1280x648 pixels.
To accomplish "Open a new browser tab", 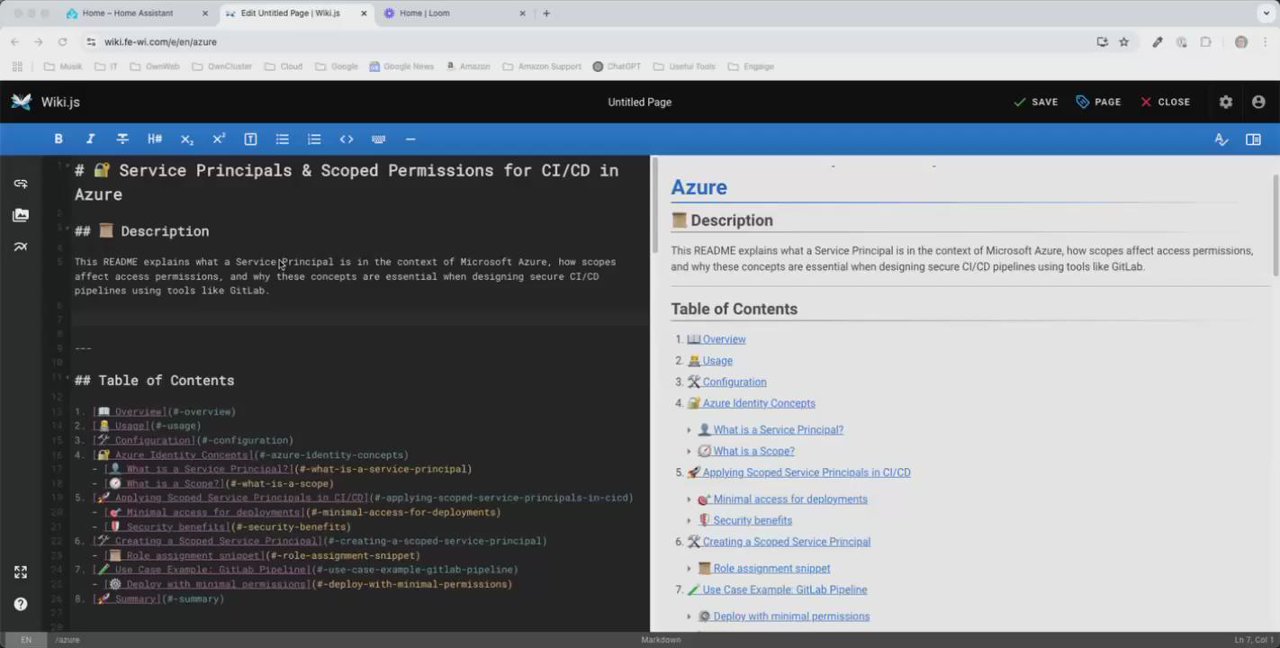I will click(546, 13).
